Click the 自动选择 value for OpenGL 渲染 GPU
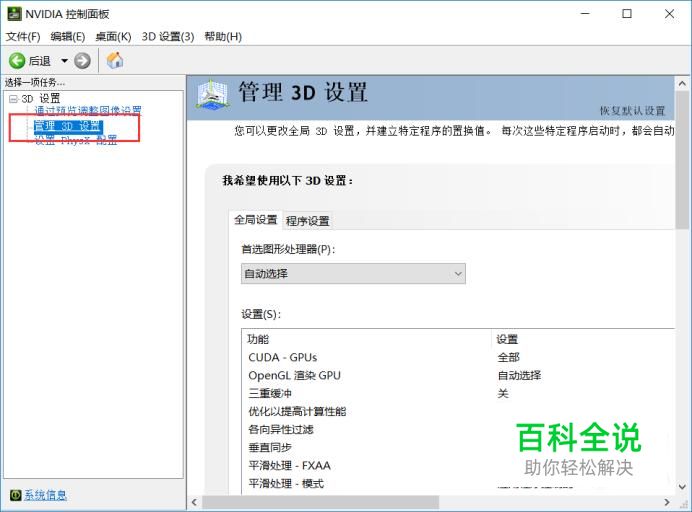Image resolution: width=692 pixels, height=512 pixels. tap(519, 376)
